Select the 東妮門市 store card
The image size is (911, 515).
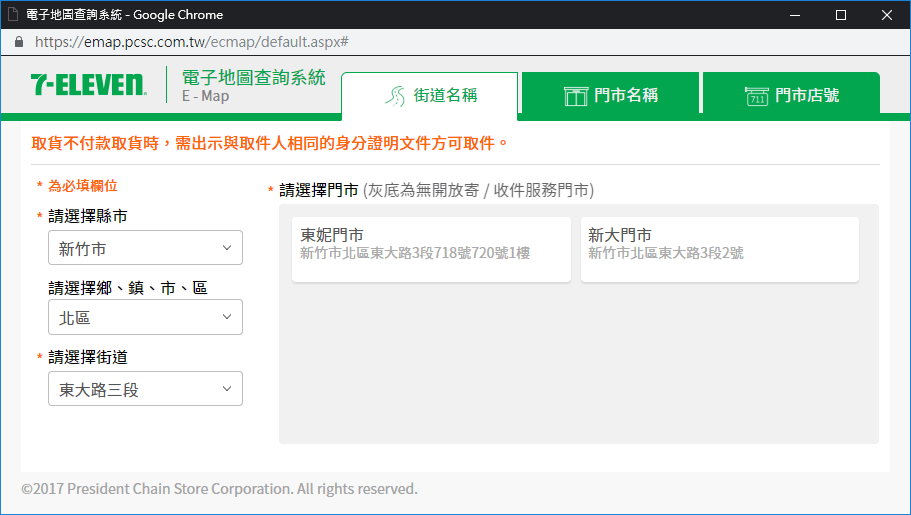[431, 249]
